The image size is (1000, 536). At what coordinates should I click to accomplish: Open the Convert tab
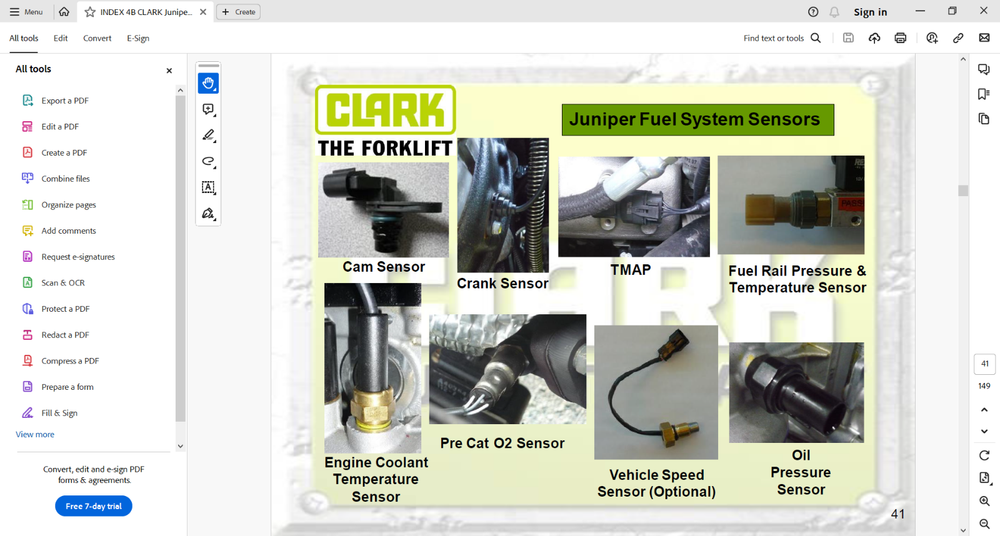pos(97,38)
